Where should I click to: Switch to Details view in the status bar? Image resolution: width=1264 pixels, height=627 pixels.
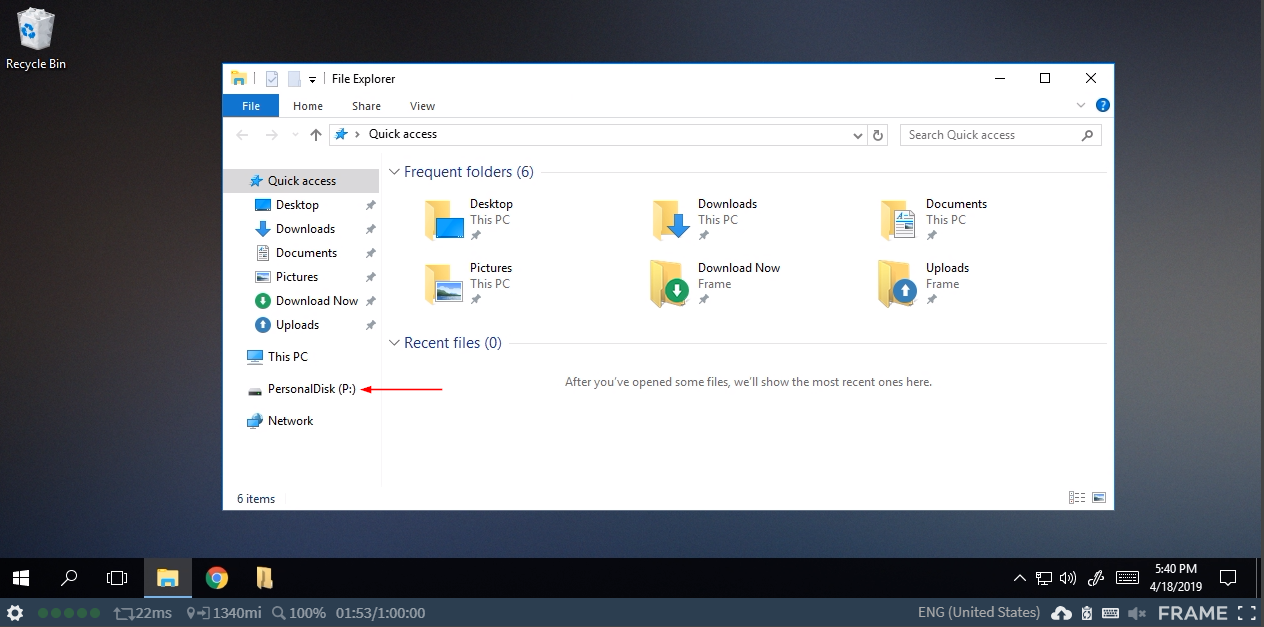click(x=1077, y=497)
